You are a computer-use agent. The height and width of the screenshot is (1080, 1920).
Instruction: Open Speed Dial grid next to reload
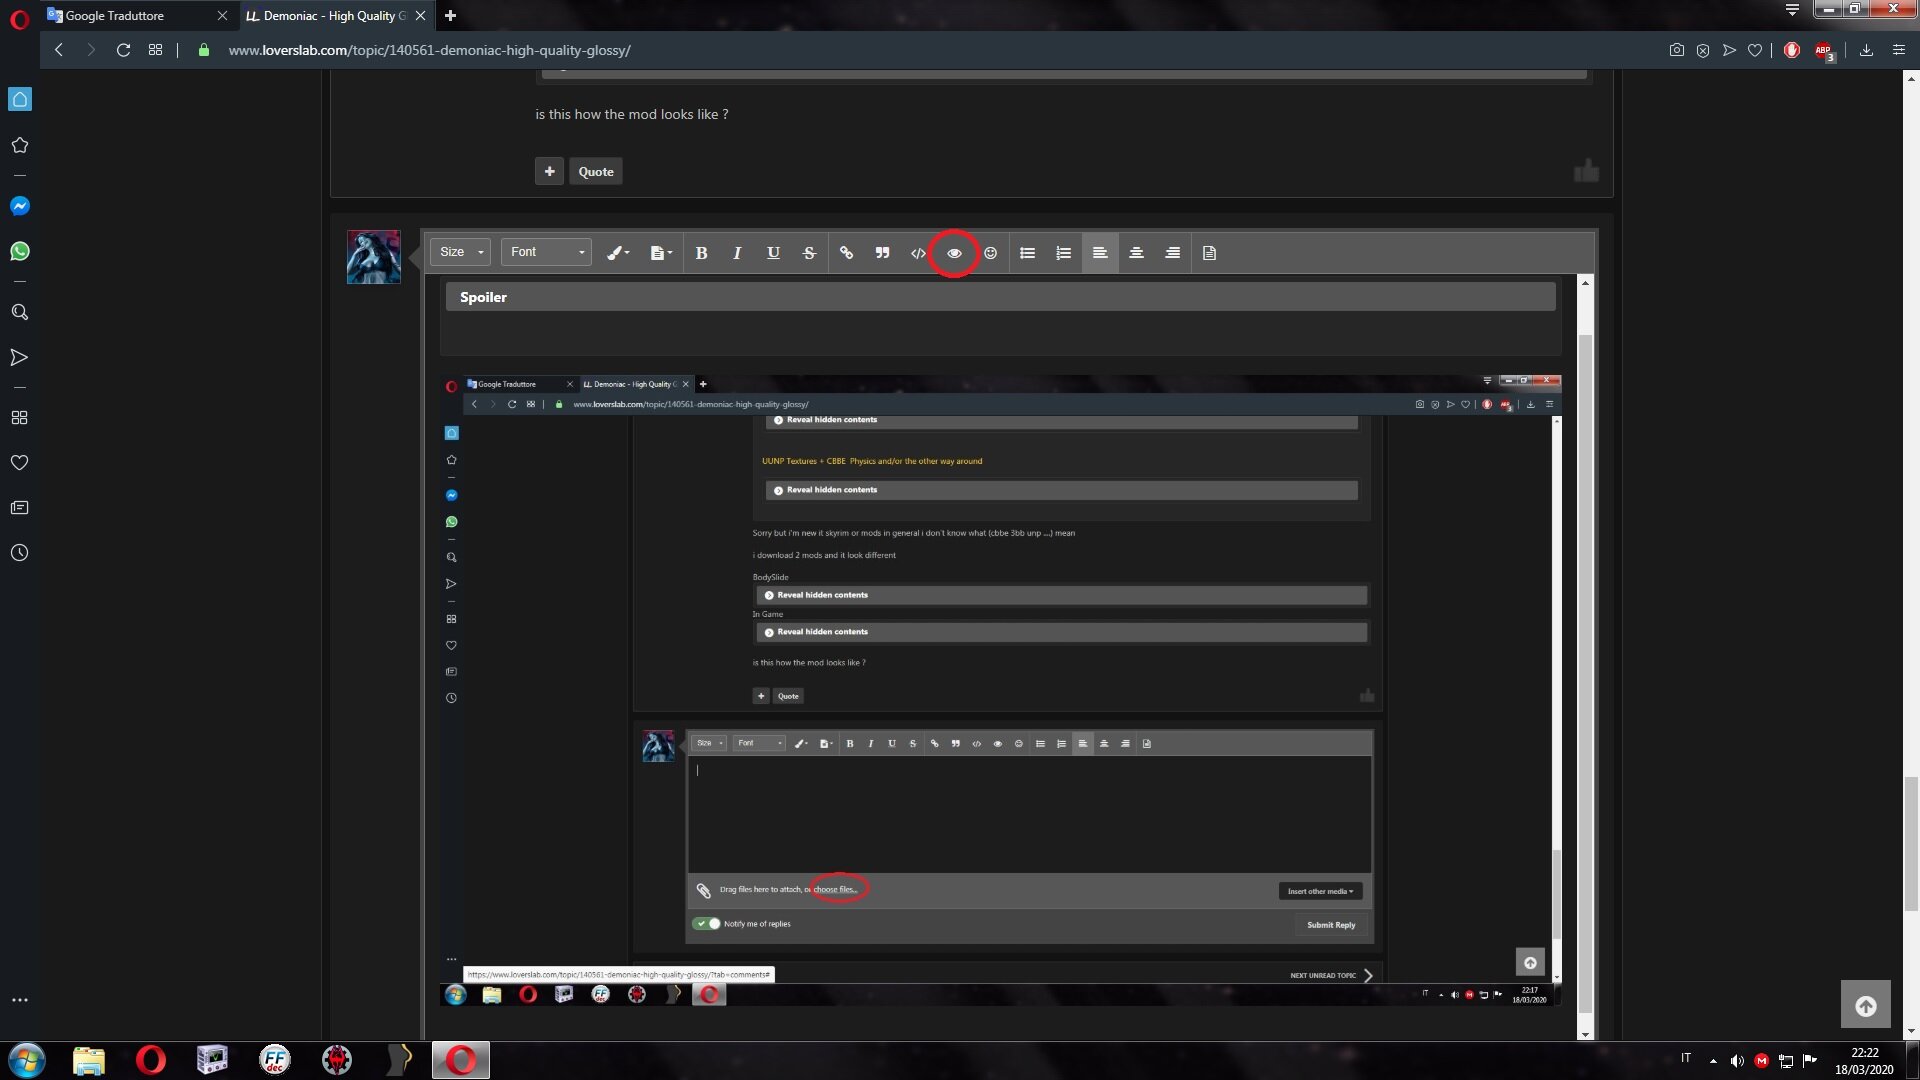point(155,50)
